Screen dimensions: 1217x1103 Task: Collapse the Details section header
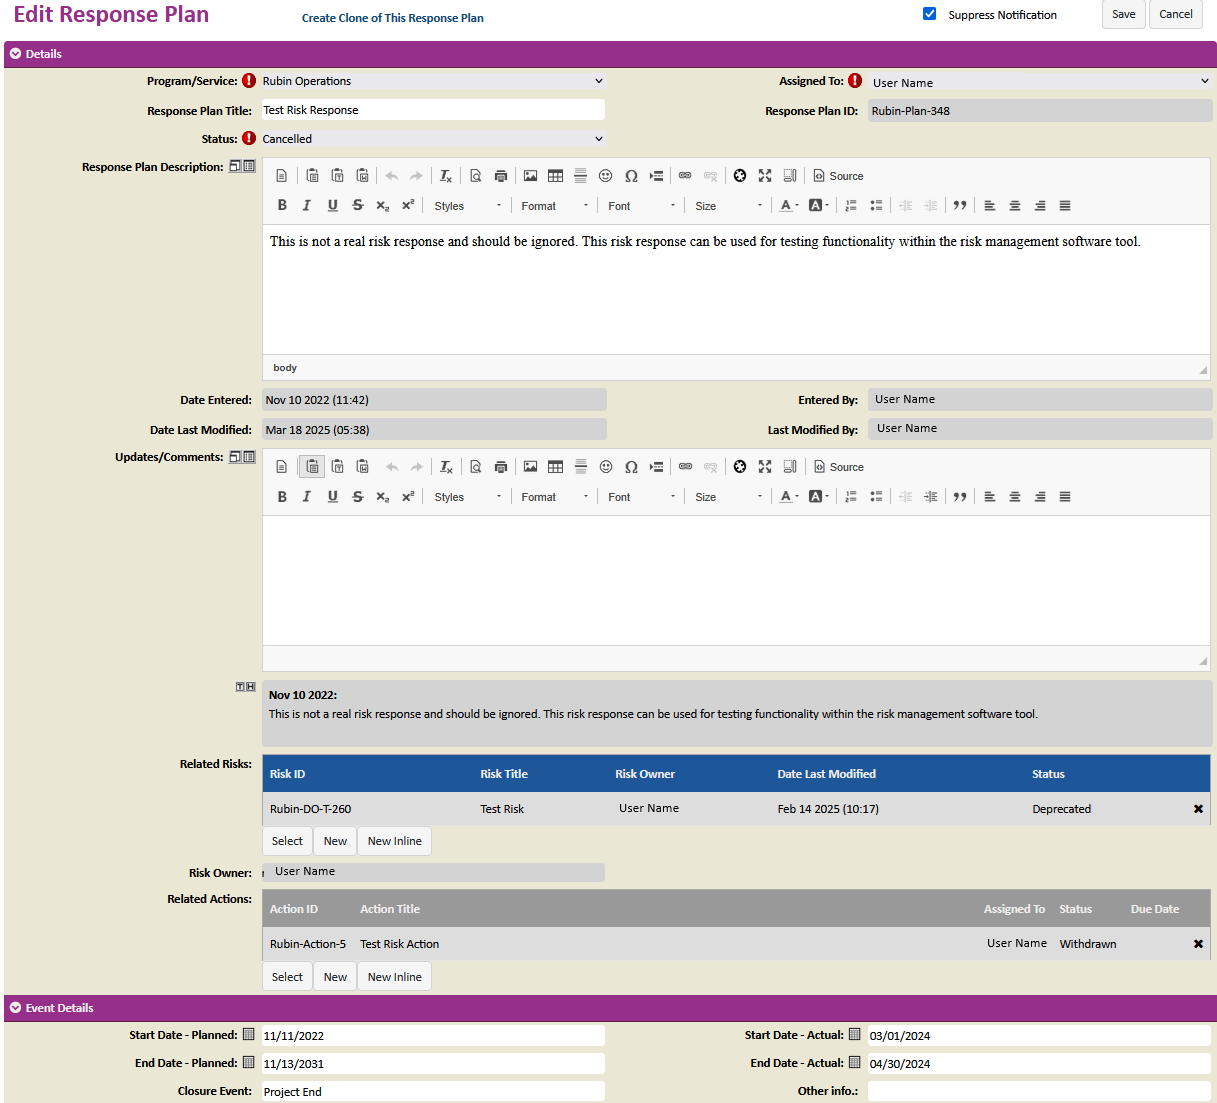[13, 54]
